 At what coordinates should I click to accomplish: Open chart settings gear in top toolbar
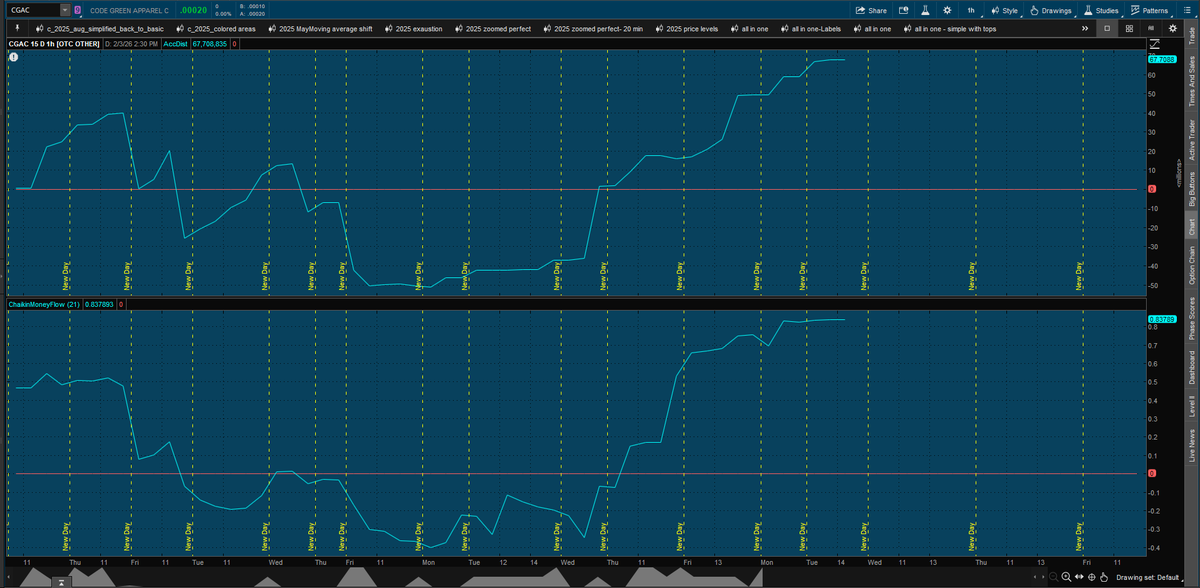pyautogui.click(x=947, y=10)
